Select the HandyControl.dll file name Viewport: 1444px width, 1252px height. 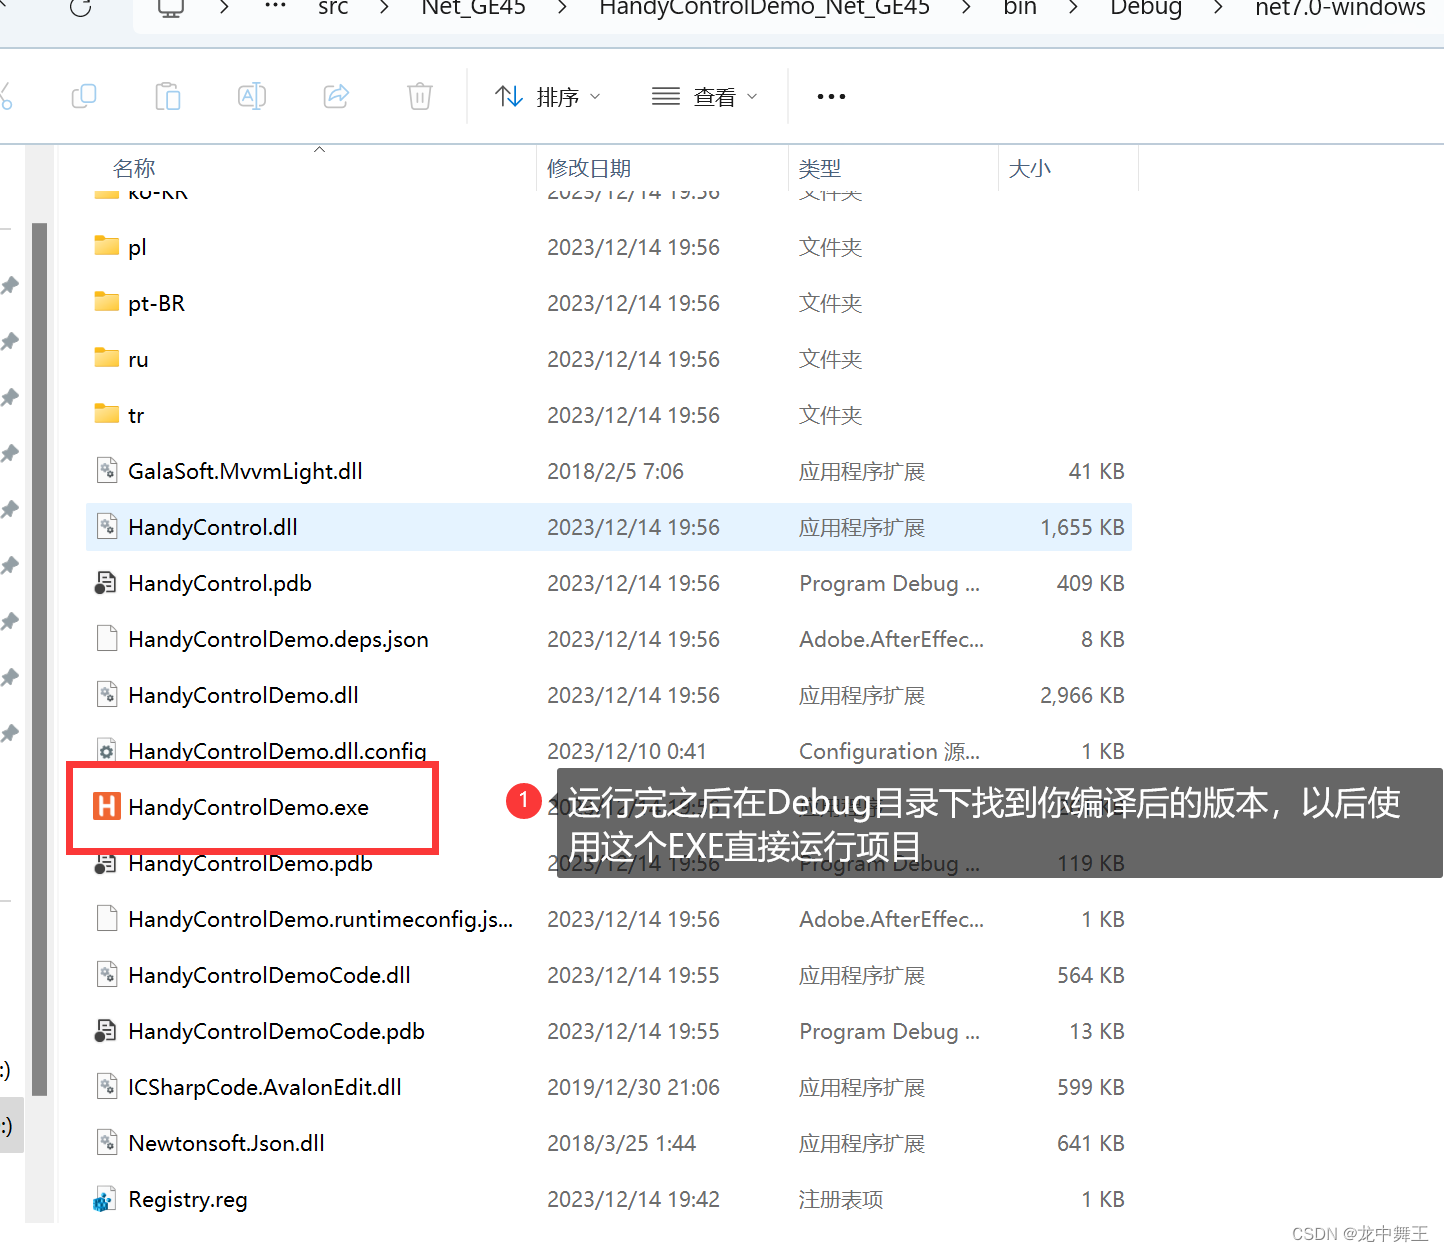click(x=212, y=527)
